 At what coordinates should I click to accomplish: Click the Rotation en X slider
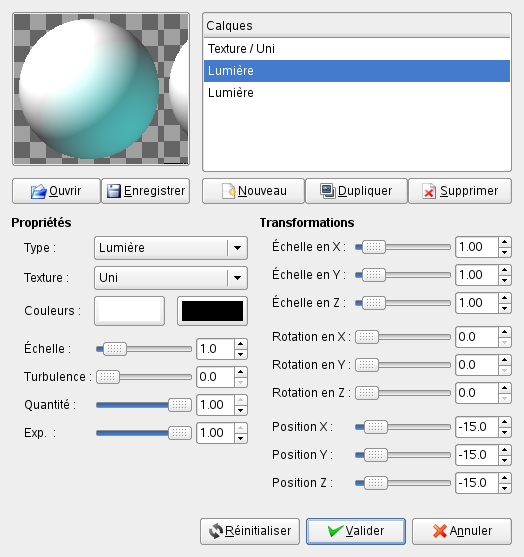[x=403, y=337]
